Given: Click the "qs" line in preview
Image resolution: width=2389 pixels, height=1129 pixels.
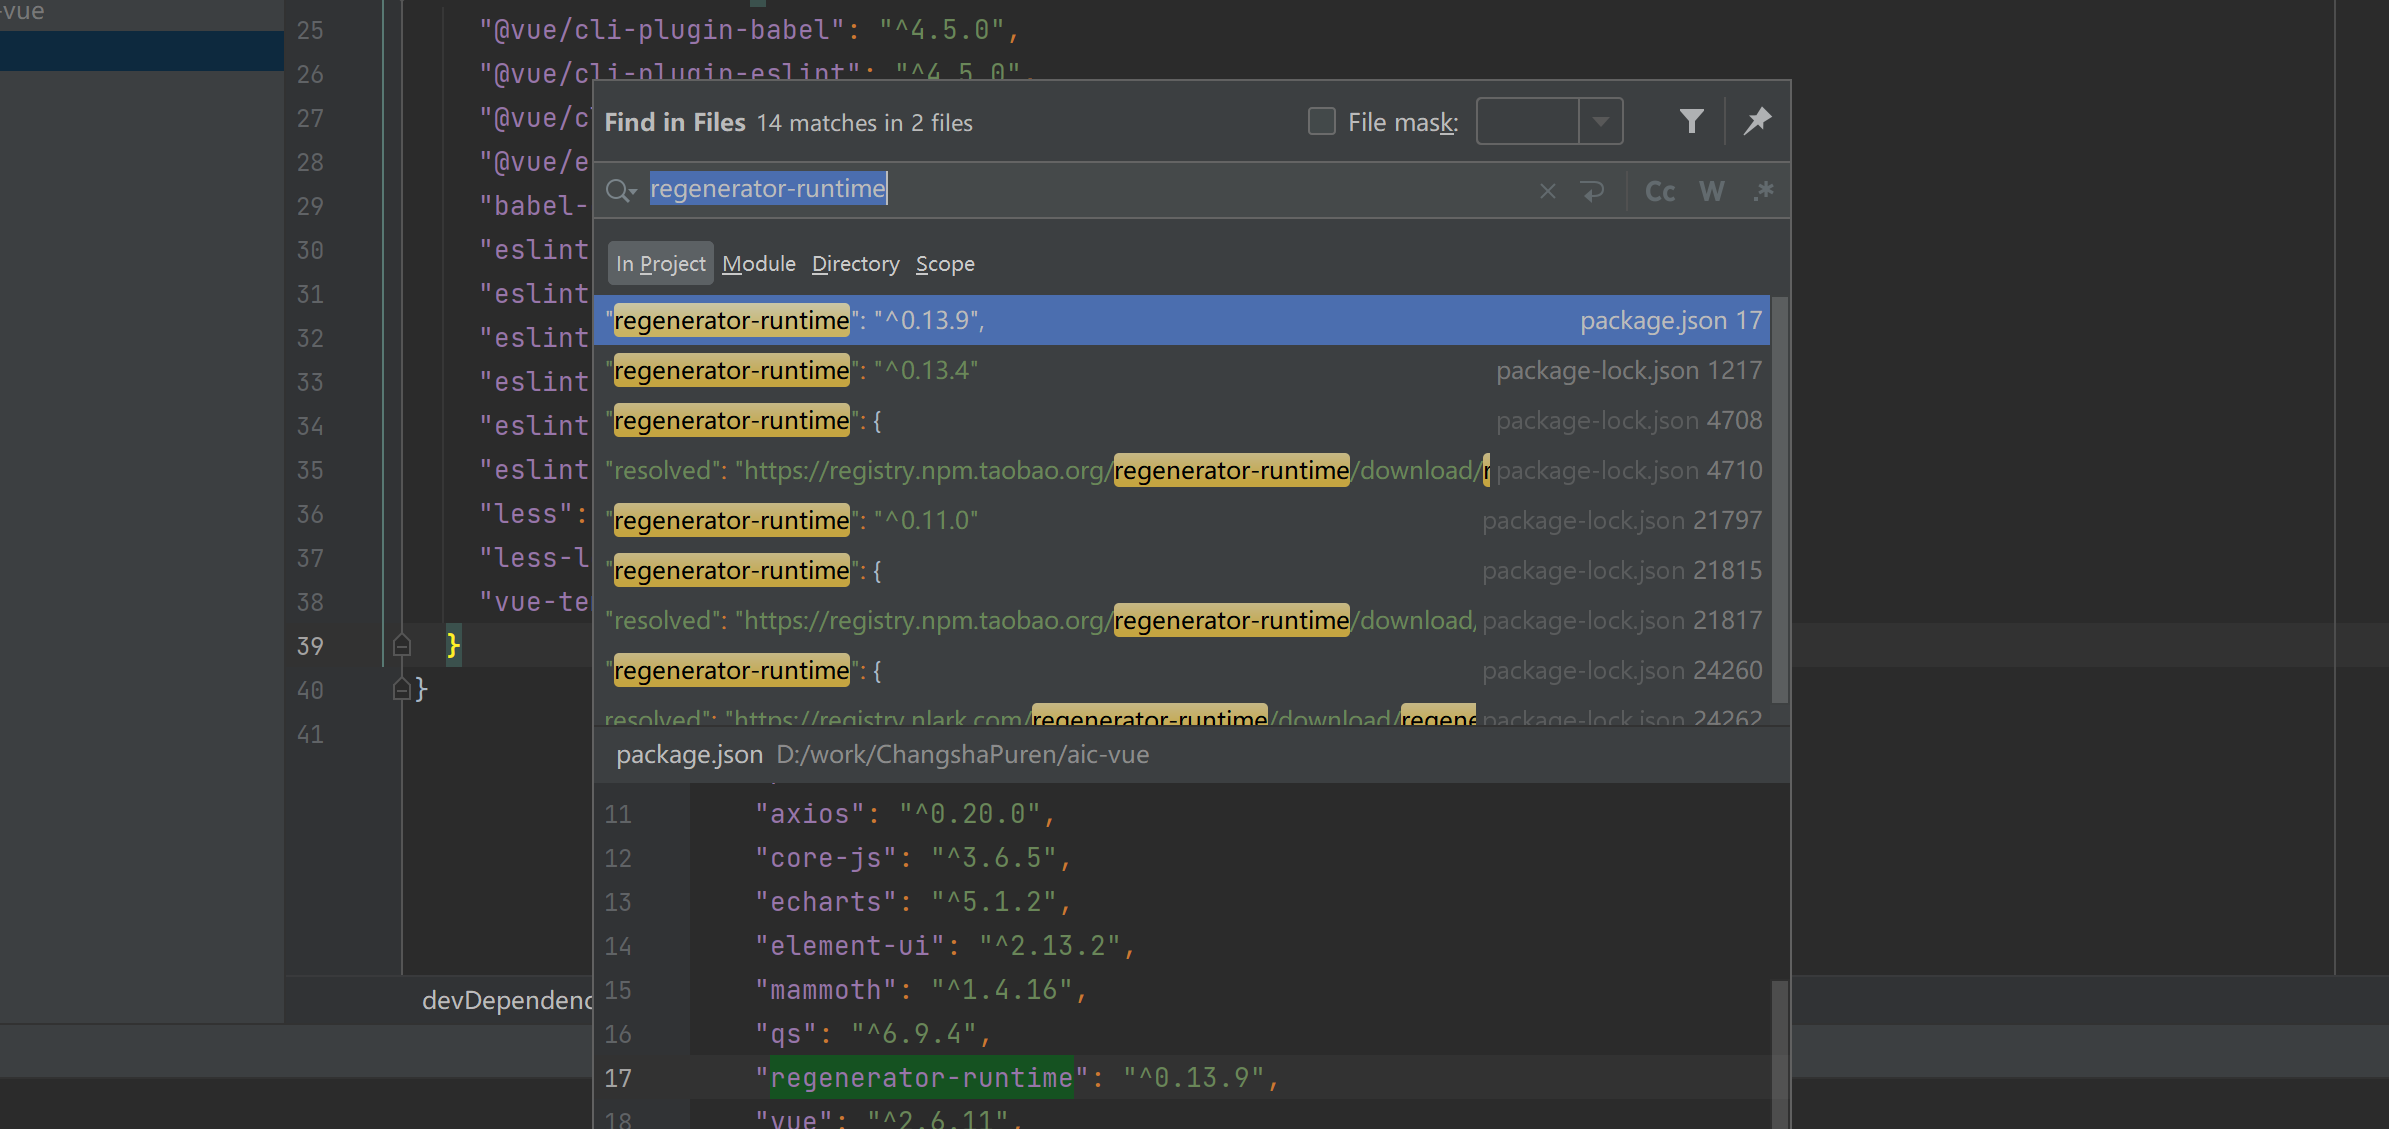Looking at the screenshot, I should coord(873,1034).
